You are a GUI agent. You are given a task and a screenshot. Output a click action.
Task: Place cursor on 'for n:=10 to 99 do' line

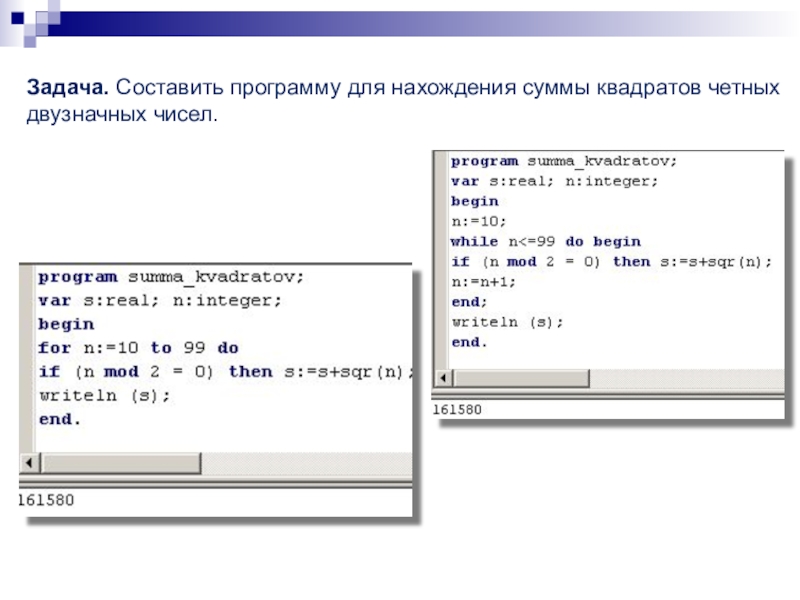click(138, 348)
